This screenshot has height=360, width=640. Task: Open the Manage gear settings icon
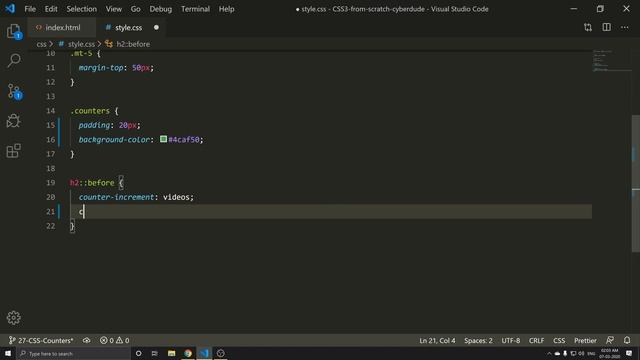coord(13,318)
